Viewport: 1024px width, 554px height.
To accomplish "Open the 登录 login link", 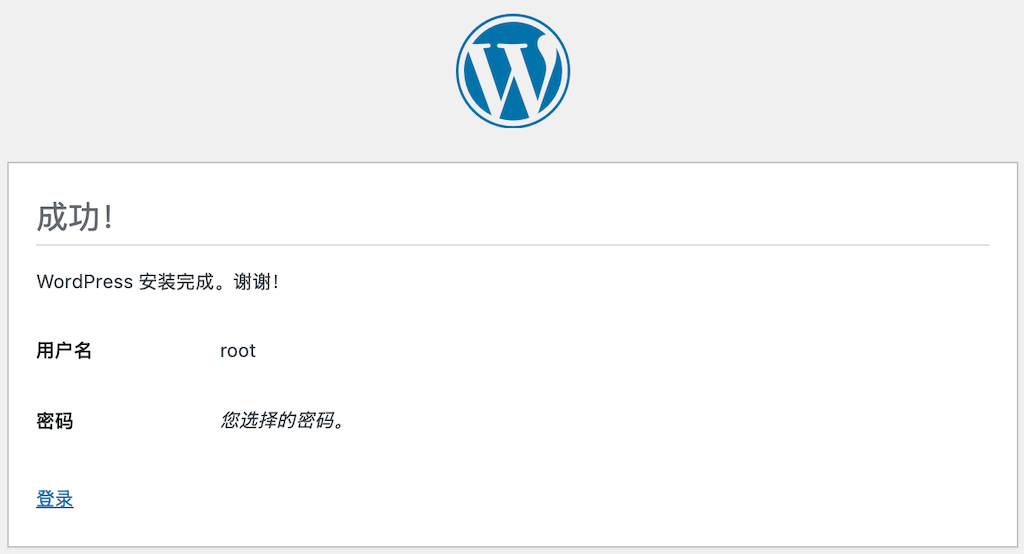I will (55, 499).
